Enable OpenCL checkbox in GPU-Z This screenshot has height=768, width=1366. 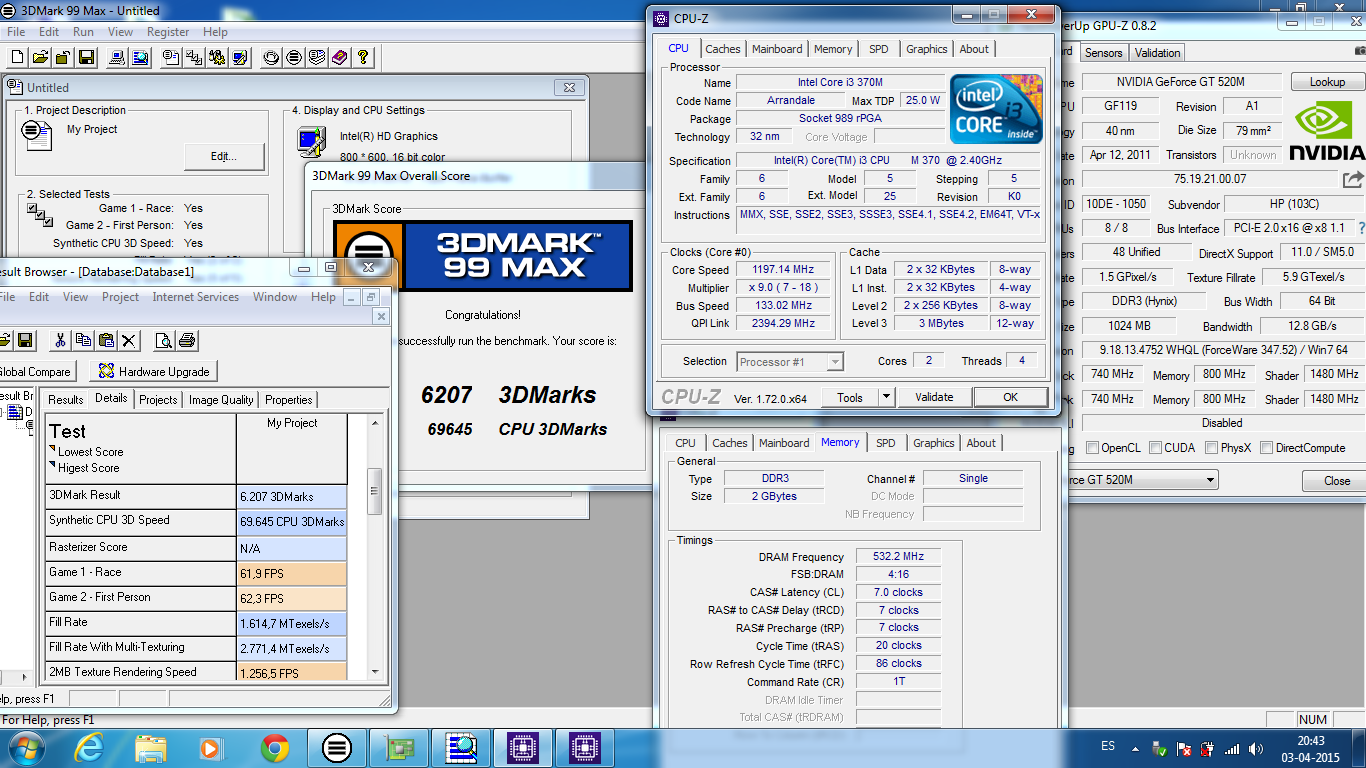(1092, 448)
